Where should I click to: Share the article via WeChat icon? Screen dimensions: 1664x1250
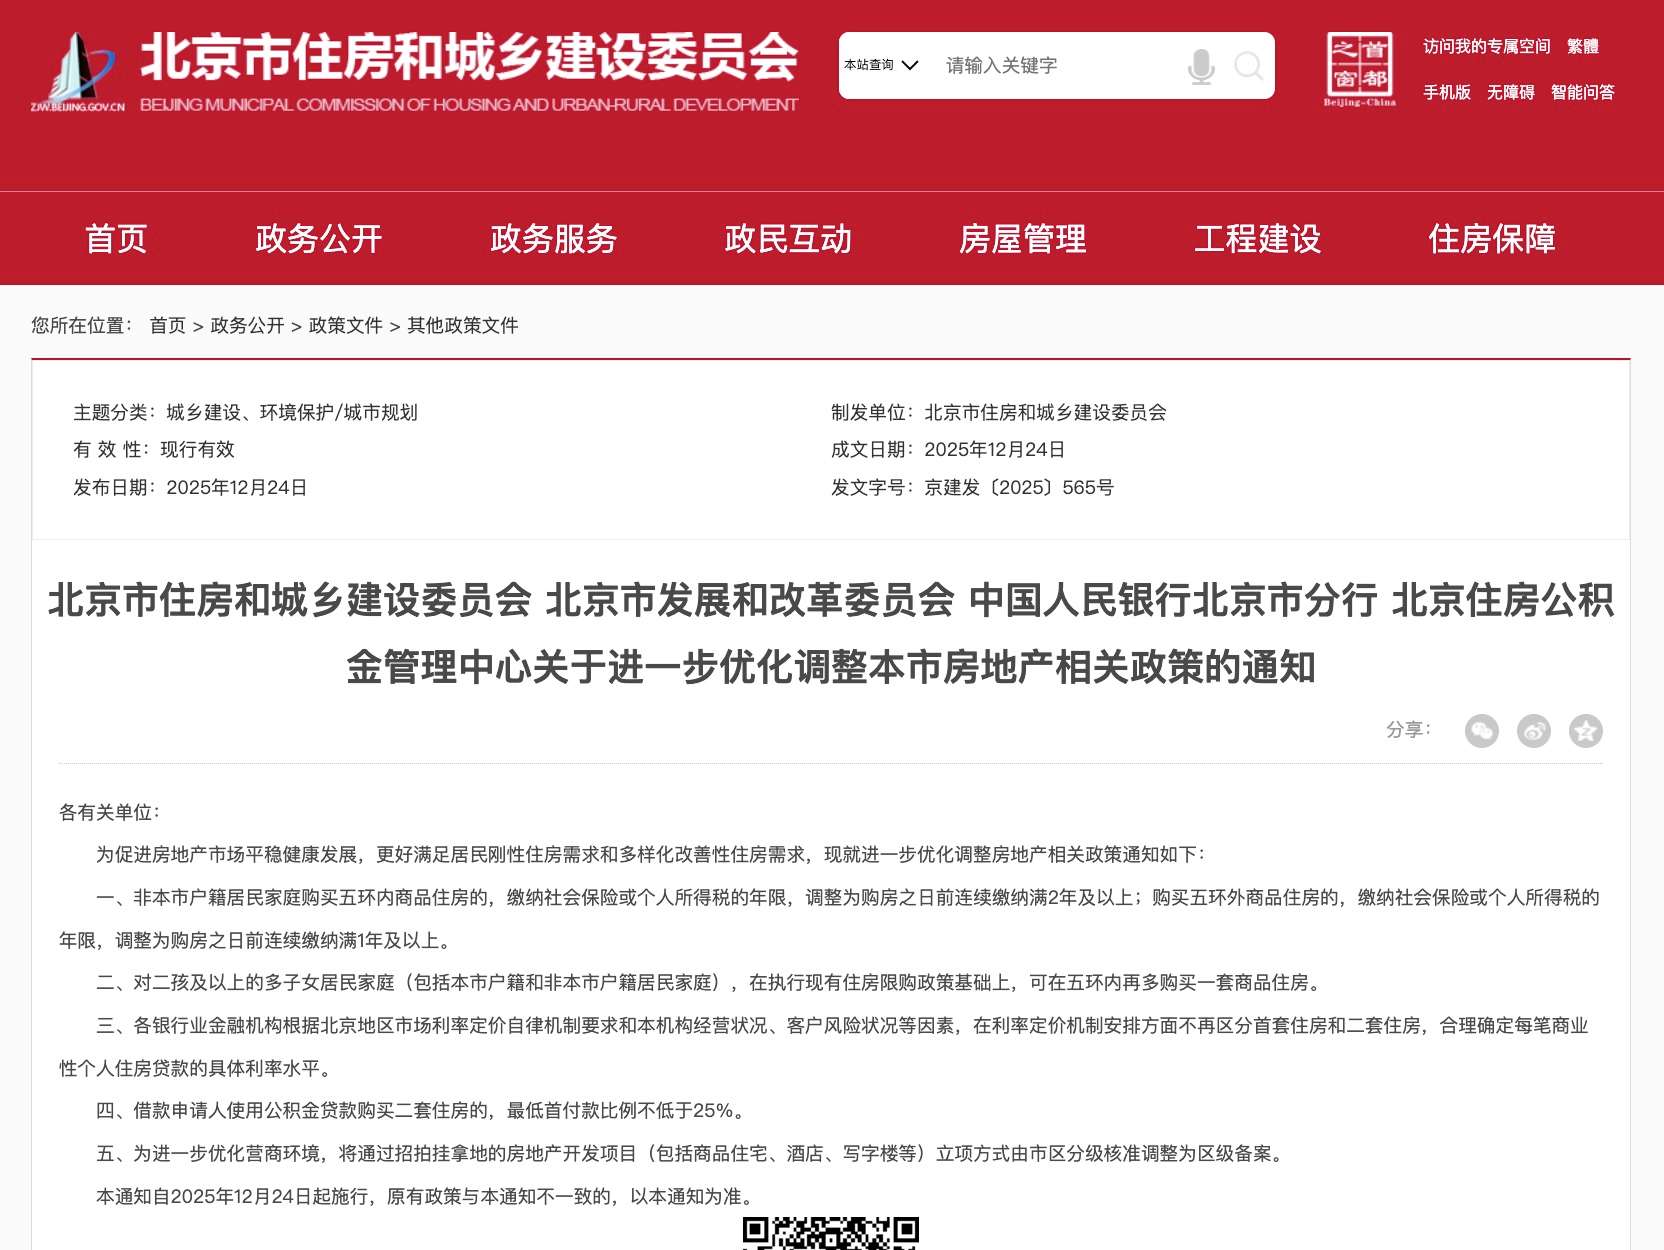tap(1481, 731)
